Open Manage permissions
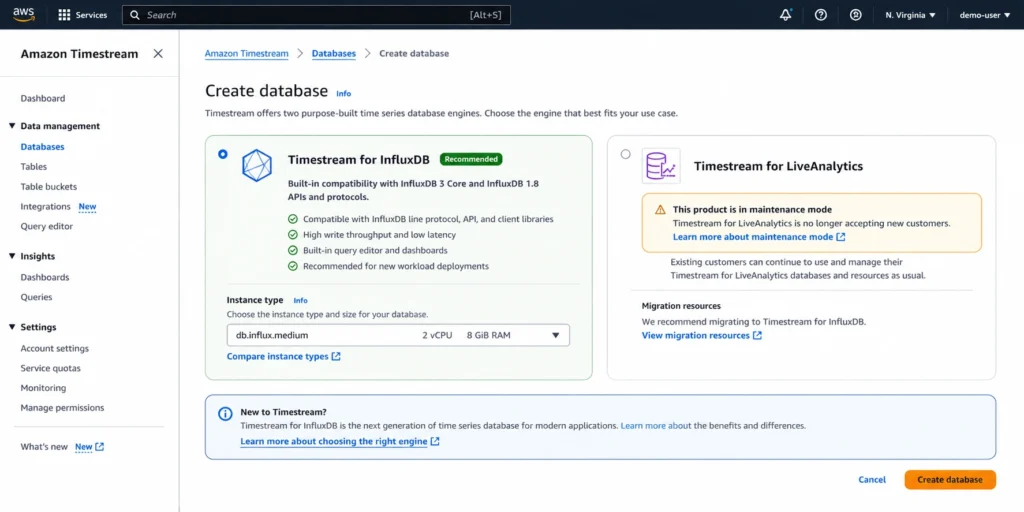Screen dimensions: 1024x512 click(62, 408)
